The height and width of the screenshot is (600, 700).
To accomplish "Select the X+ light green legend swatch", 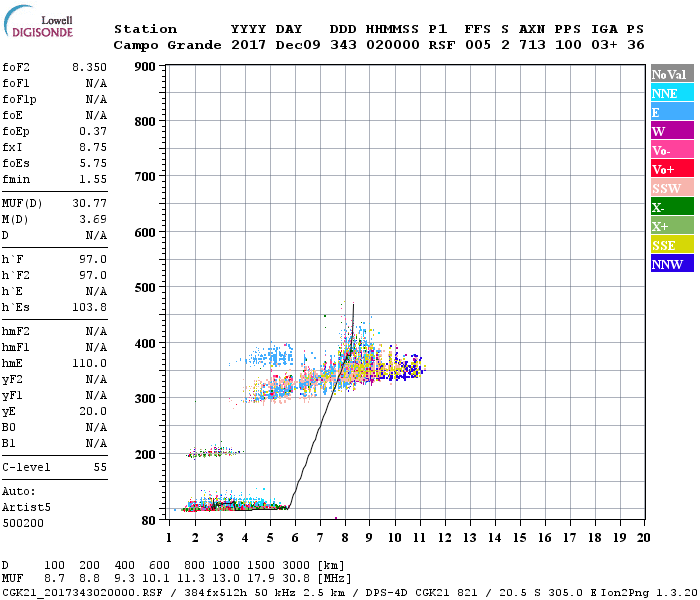I will point(672,226).
